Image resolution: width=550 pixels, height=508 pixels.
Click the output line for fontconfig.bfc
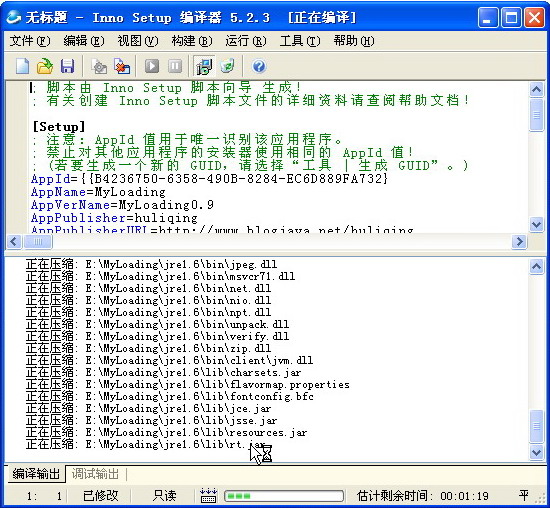(170, 396)
